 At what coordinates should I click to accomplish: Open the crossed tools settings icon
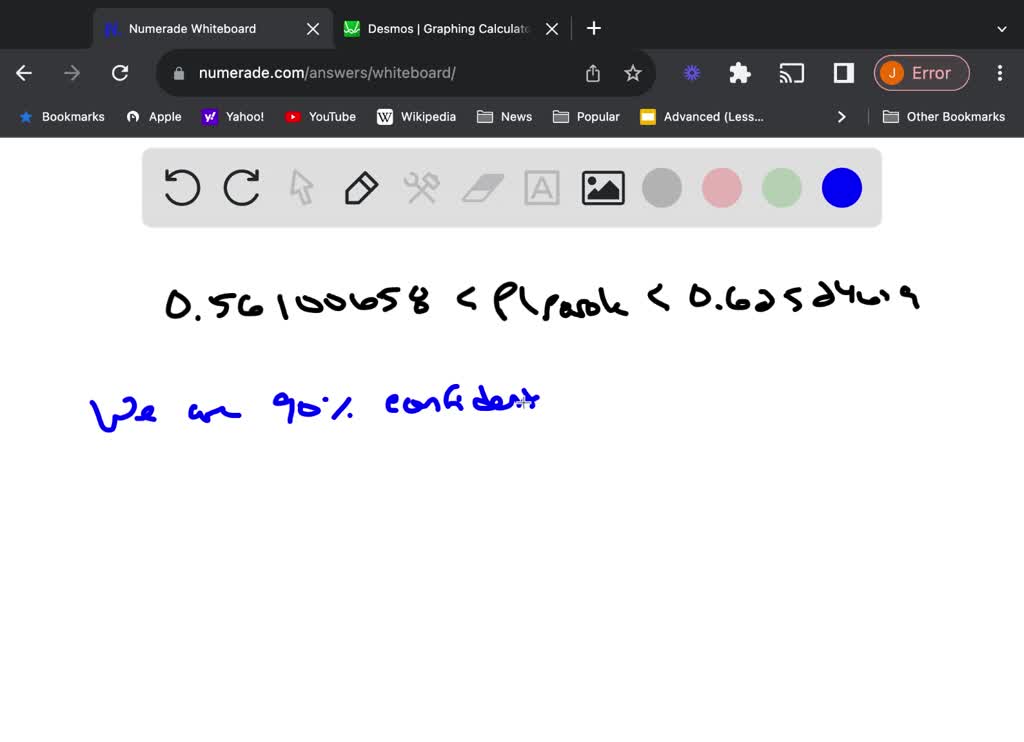[x=421, y=188]
